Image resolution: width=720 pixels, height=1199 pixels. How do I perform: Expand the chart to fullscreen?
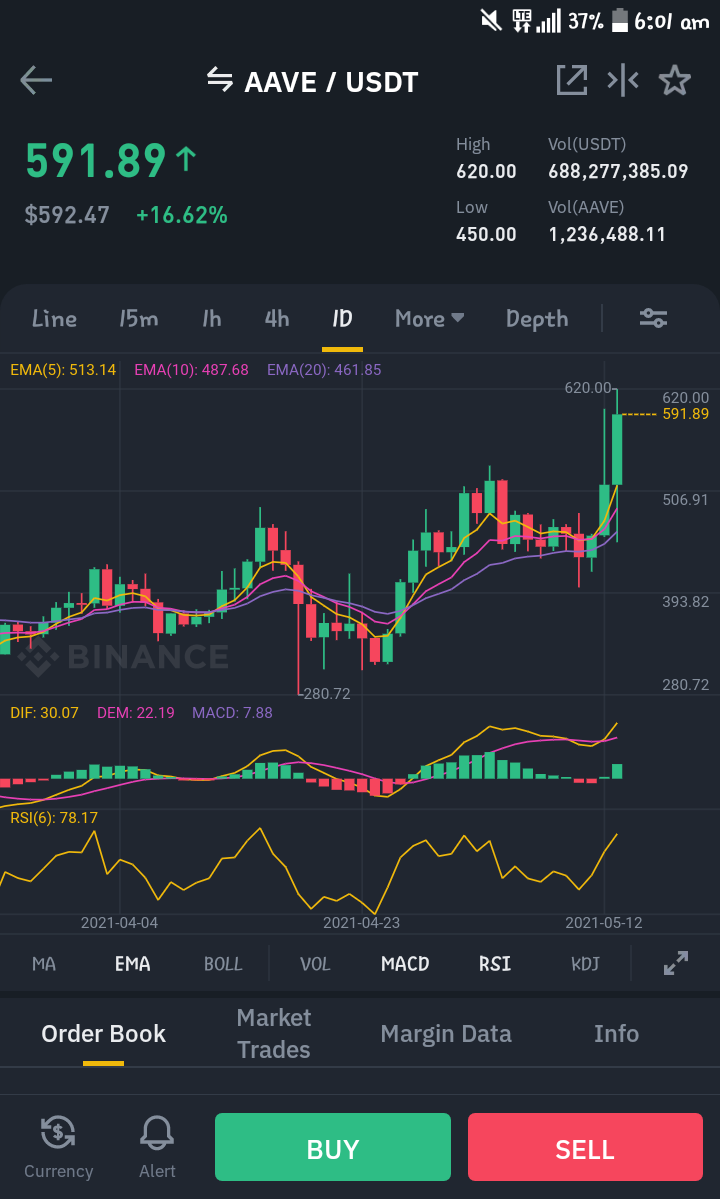point(676,963)
